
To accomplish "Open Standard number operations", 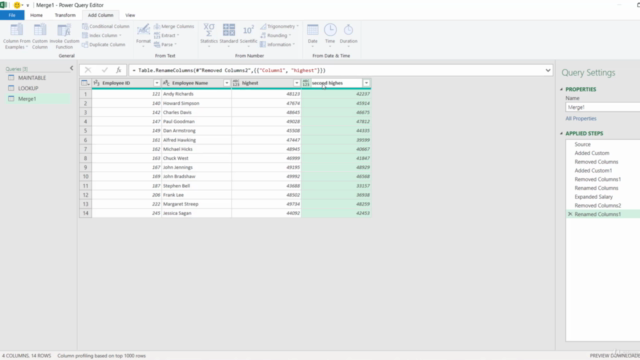I will pyautogui.click(x=229, y=36).
